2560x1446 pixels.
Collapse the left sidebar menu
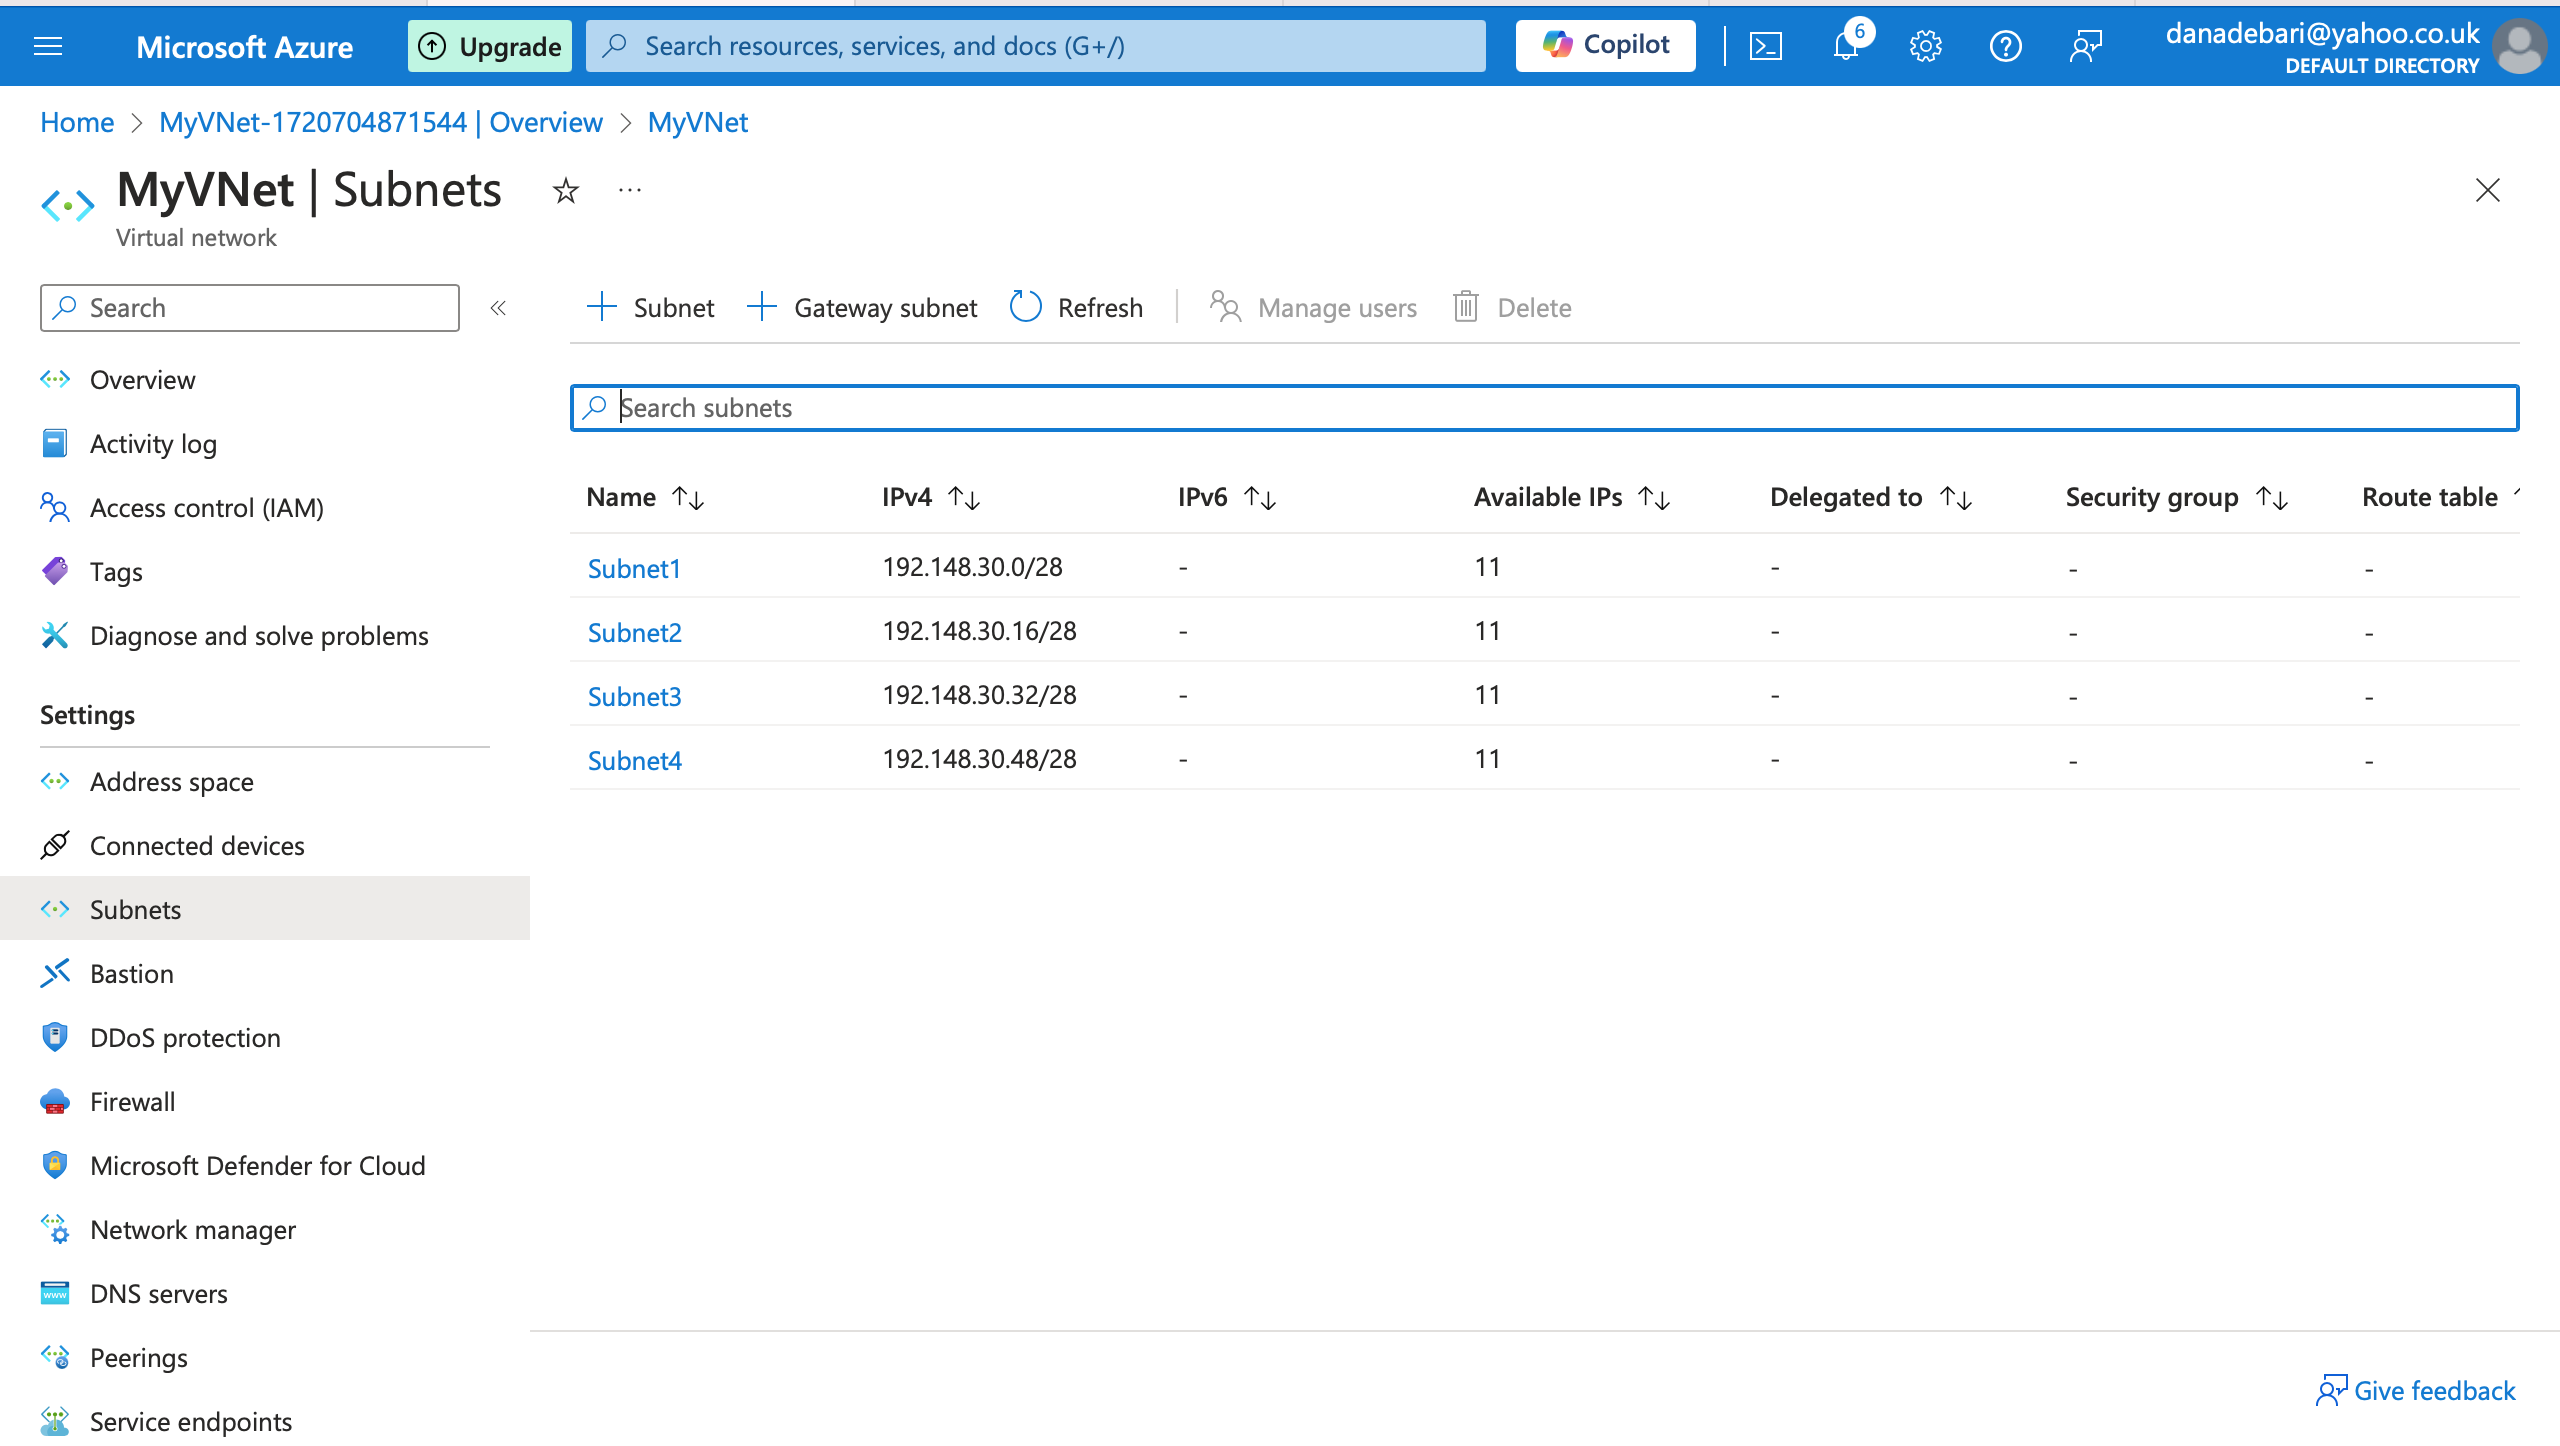[x=498, y=308]
